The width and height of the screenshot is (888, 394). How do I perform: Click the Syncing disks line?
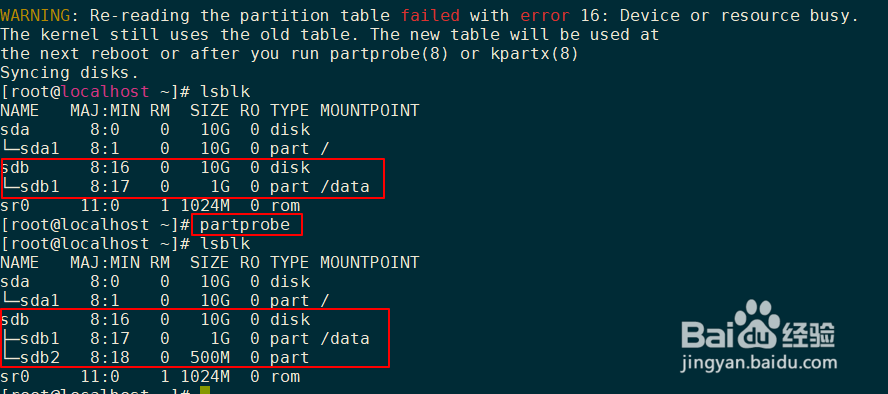69,73
